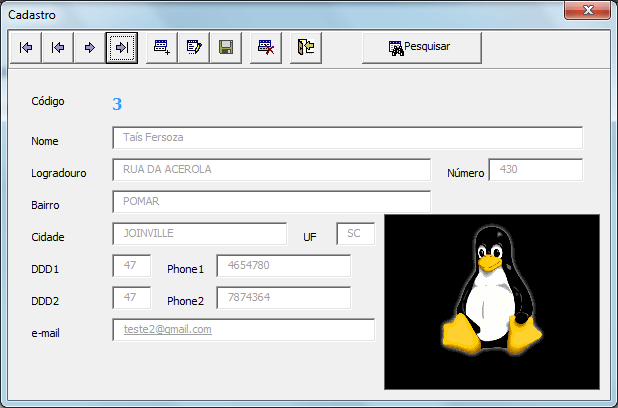
Task: Jump to the last record
Action: [x=121, y=47]
